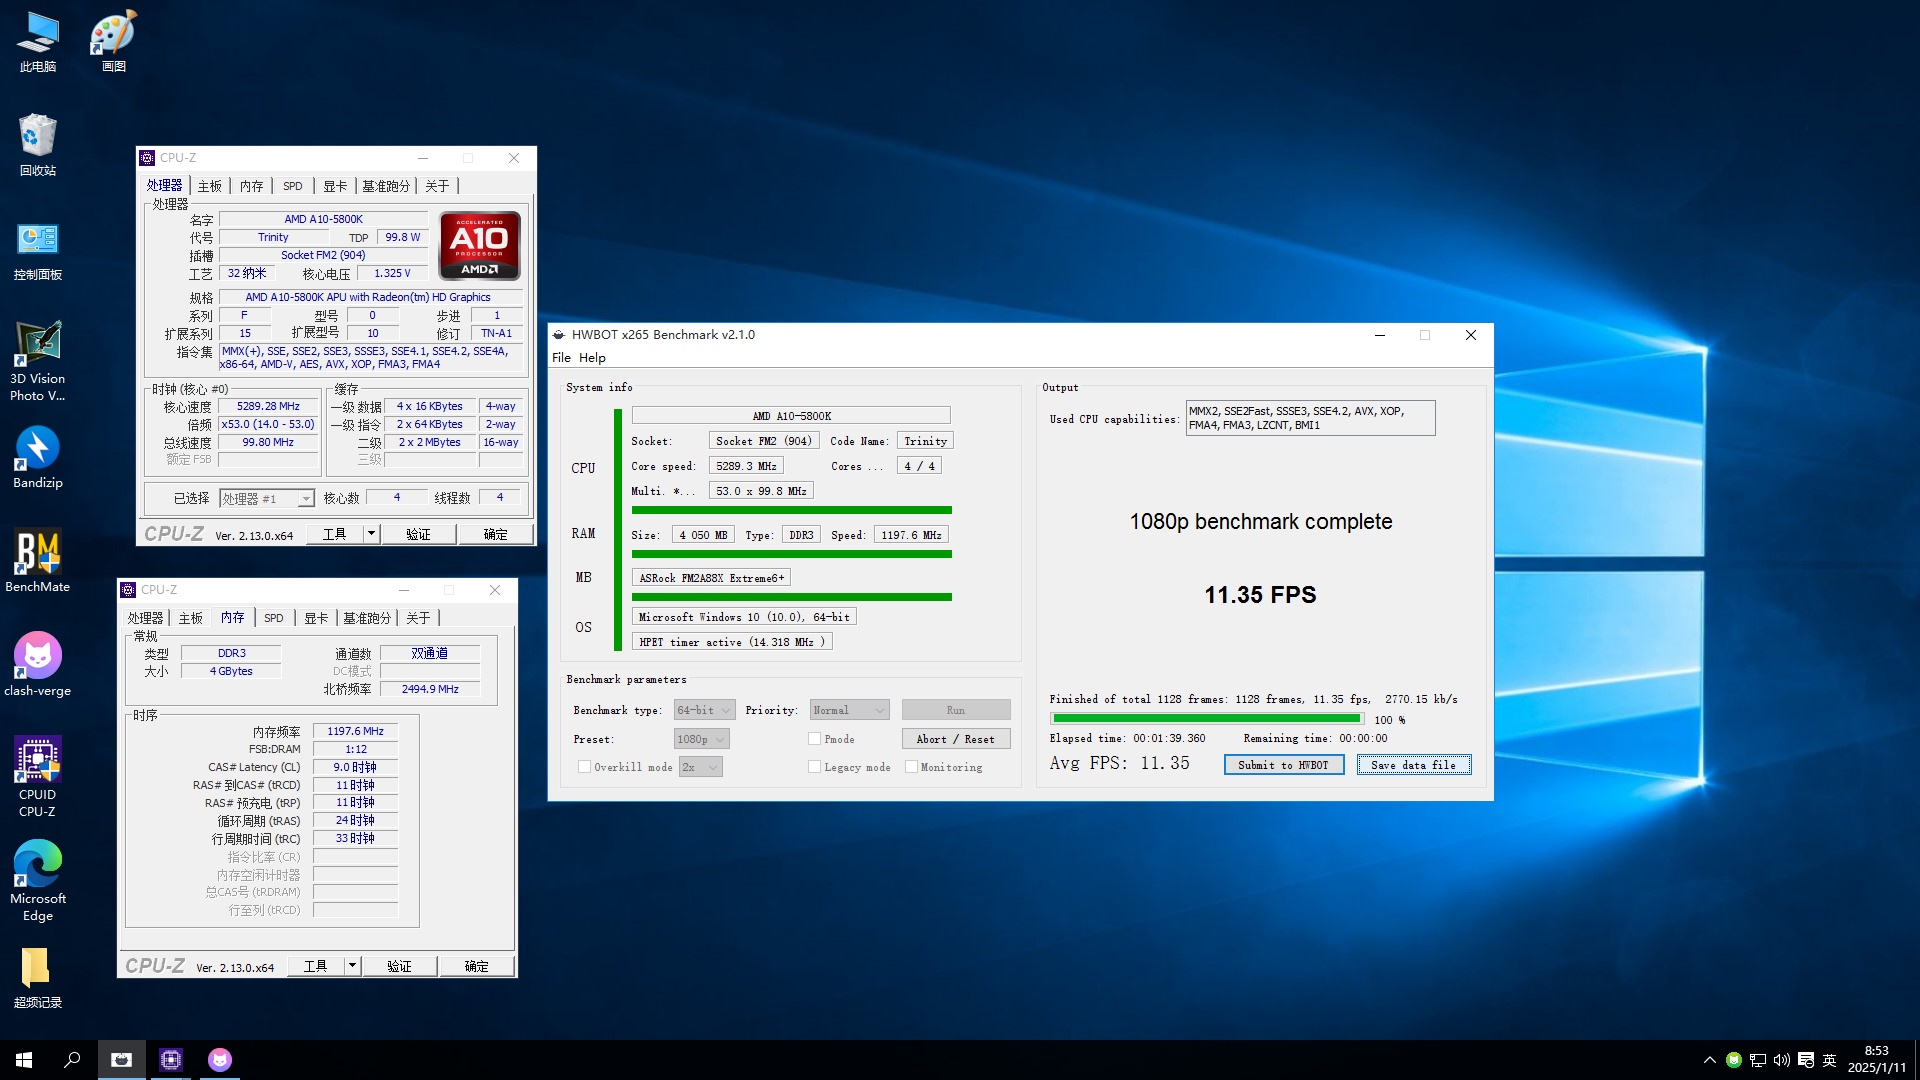Switch to 显卡 tab in lower CPU-Z
The image size is (1920, 1080).
point(316,618)
